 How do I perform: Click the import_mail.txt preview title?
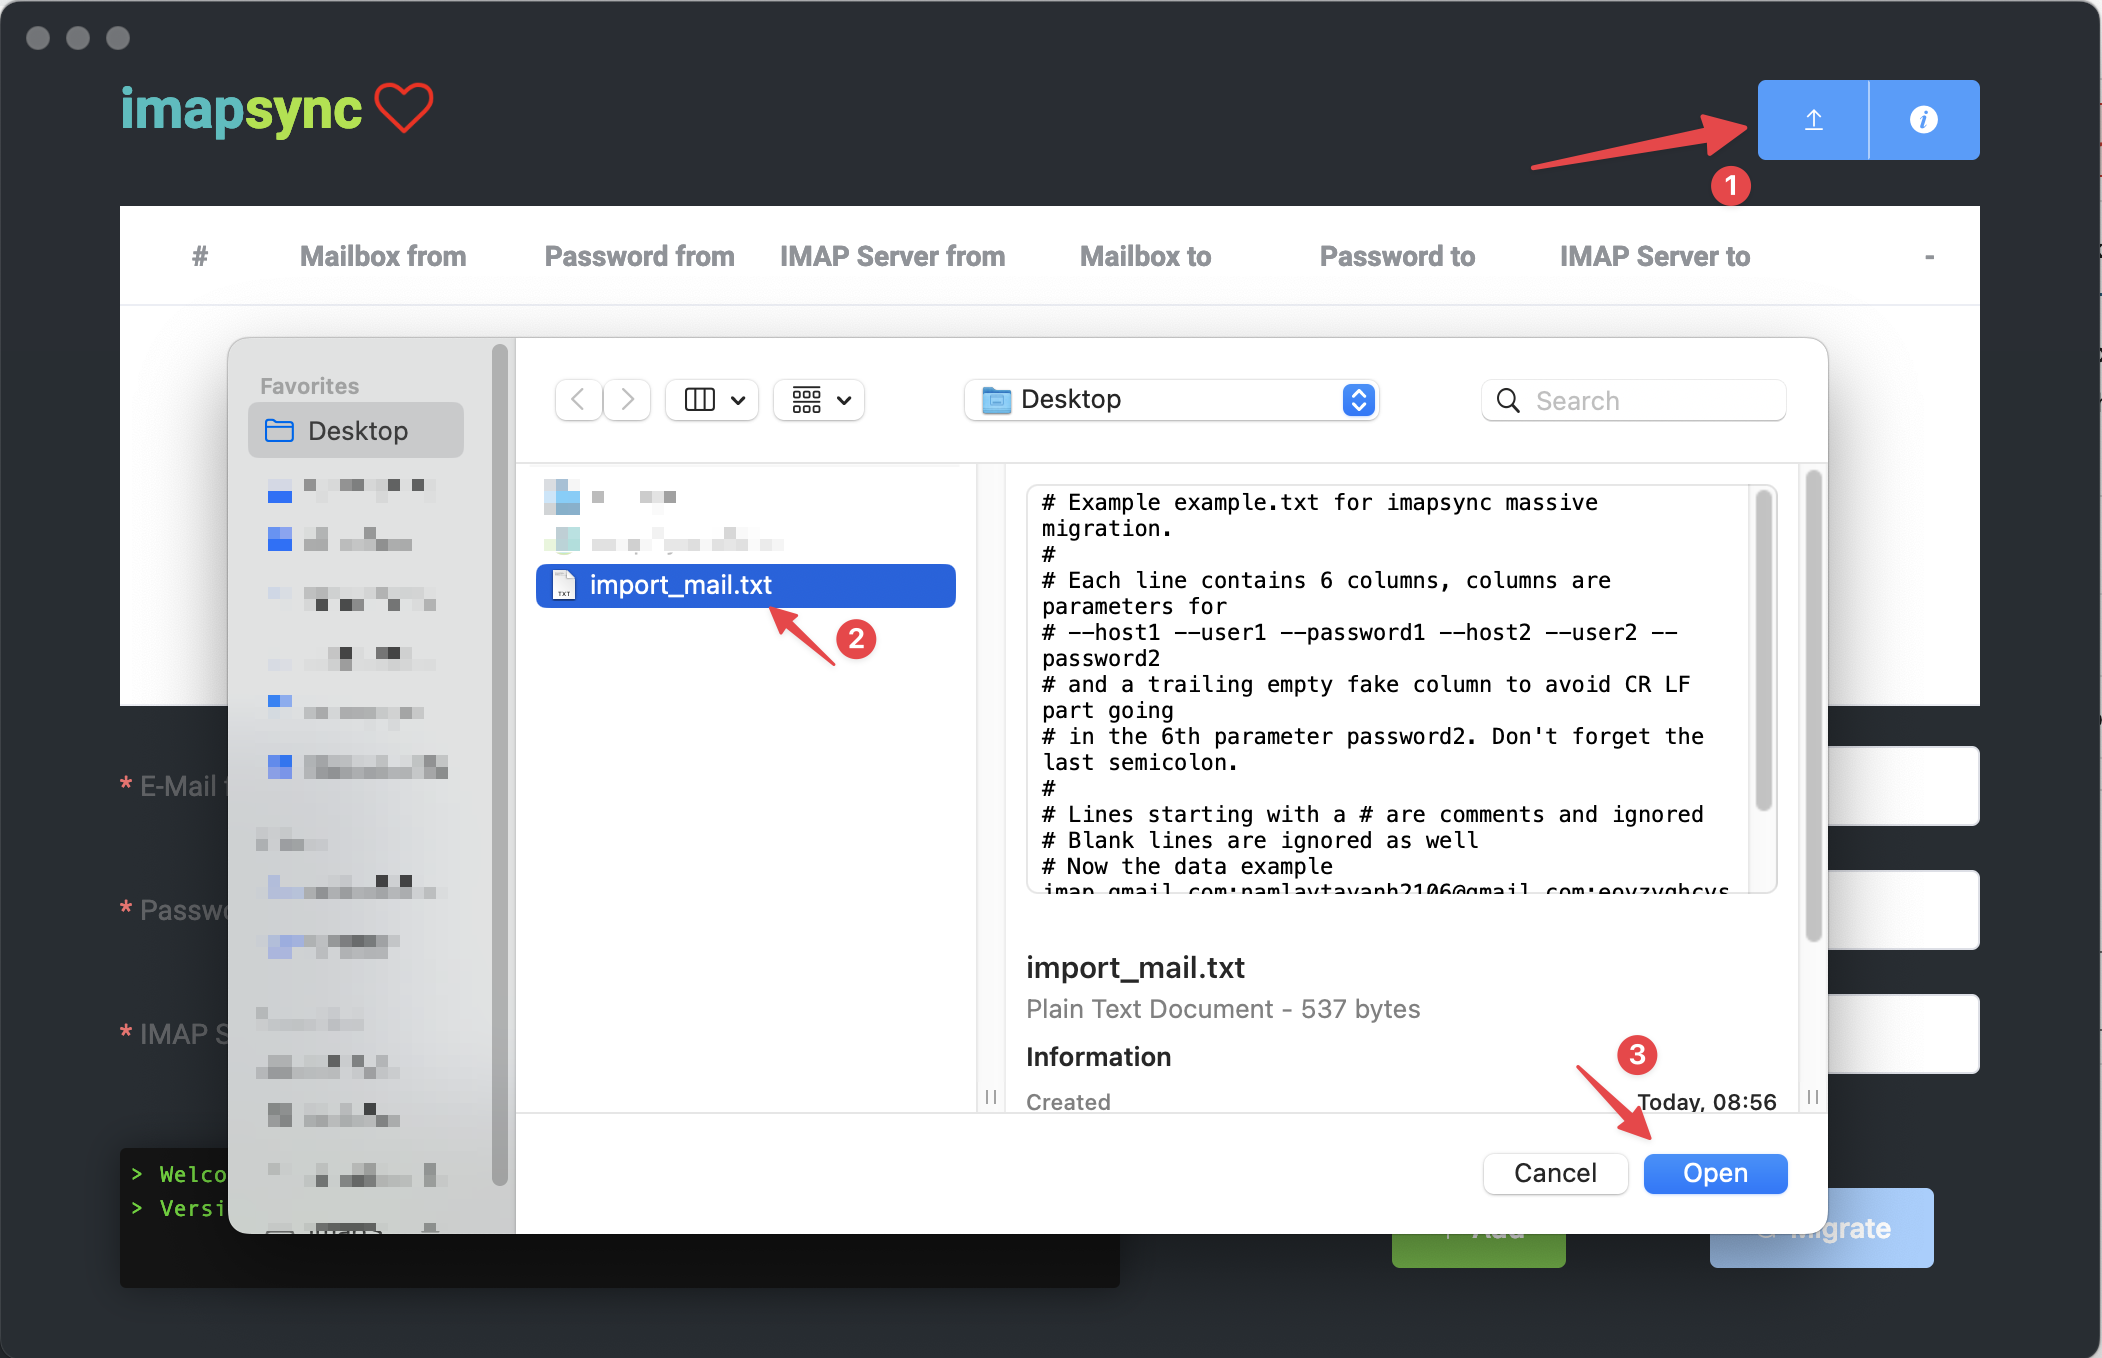click(x=1135, y=968)
